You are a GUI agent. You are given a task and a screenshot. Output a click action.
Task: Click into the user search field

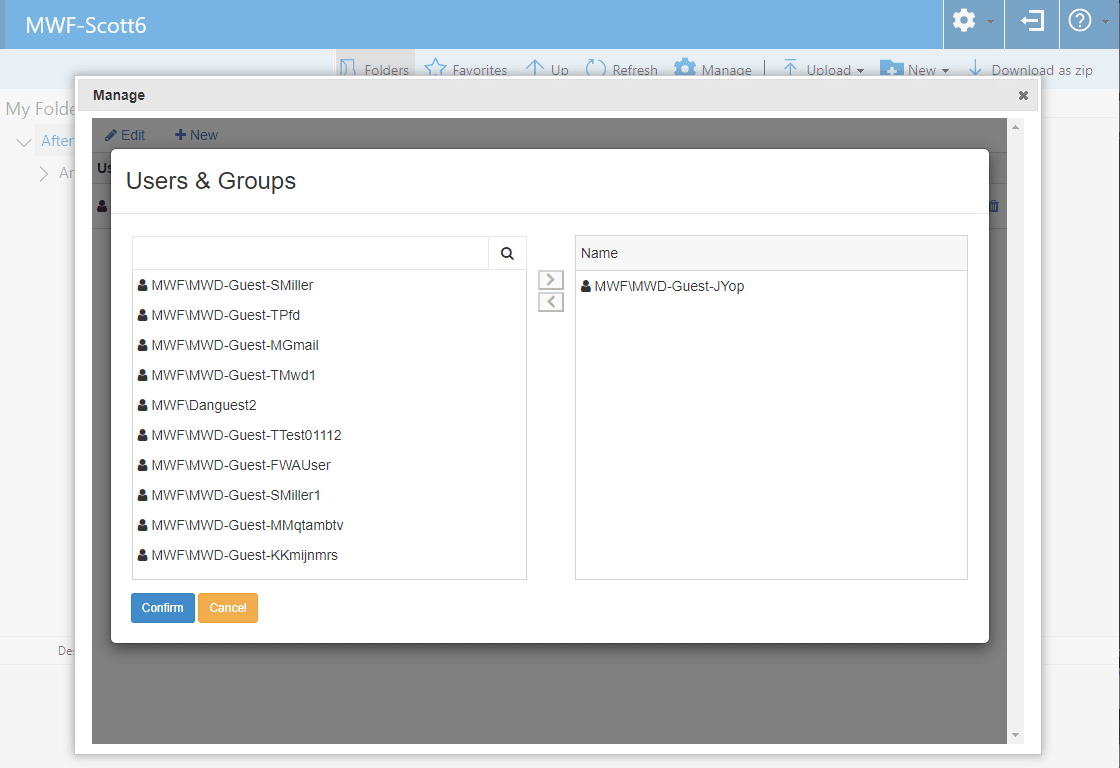[x=310, y=254]
